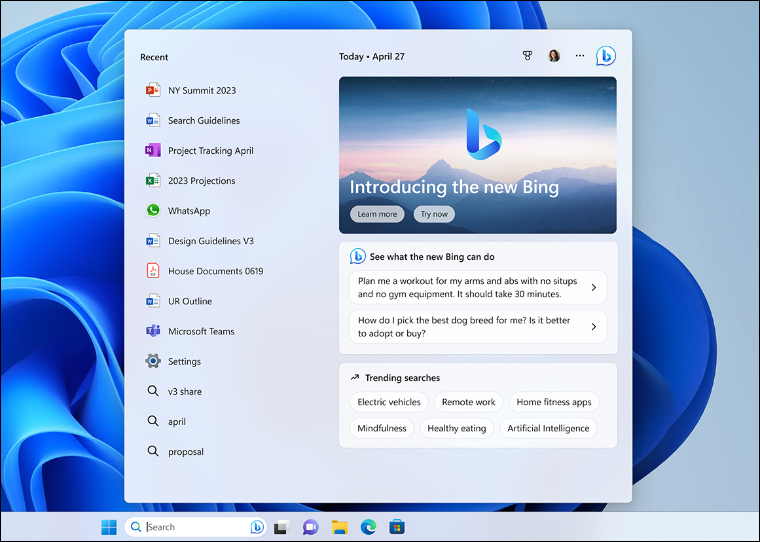Open the NY Summit 2023 file name
The height and width of the screenshot is (542, 760).
pos(202,90)
